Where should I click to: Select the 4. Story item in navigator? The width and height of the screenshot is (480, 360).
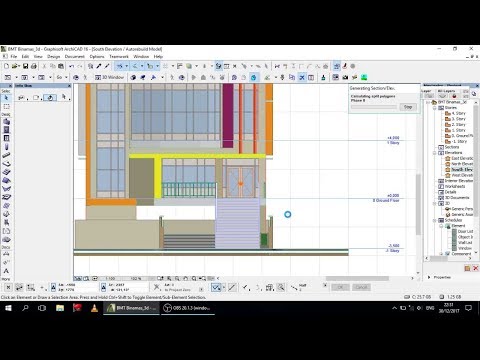(455, 113)
